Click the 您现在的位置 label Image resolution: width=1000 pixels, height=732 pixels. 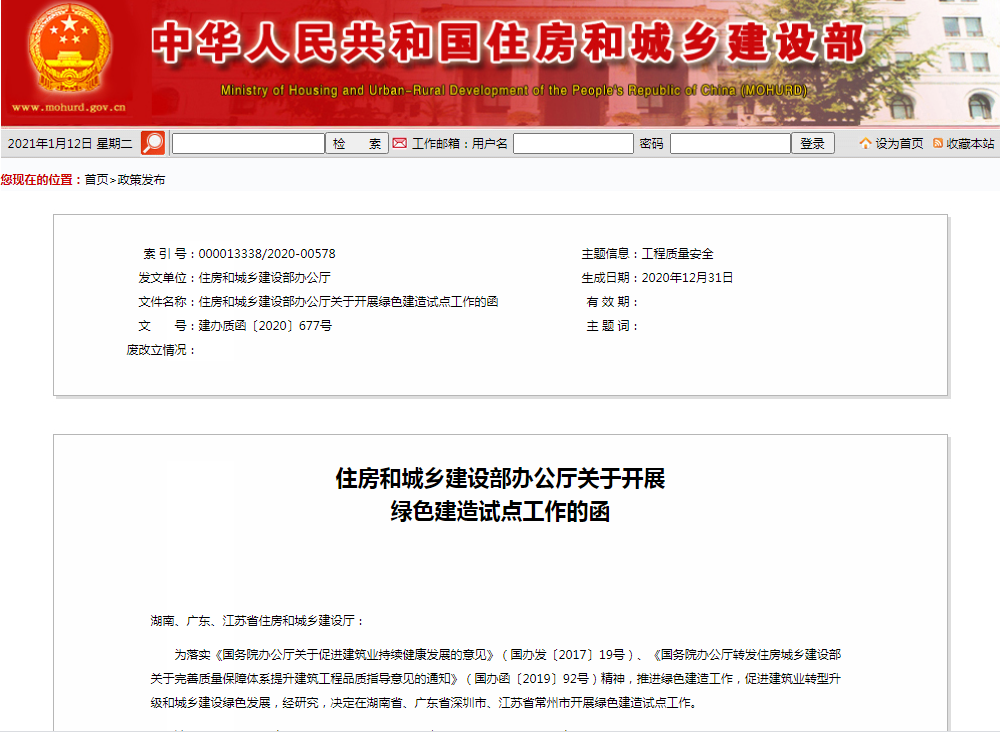(x=41, y=180)
